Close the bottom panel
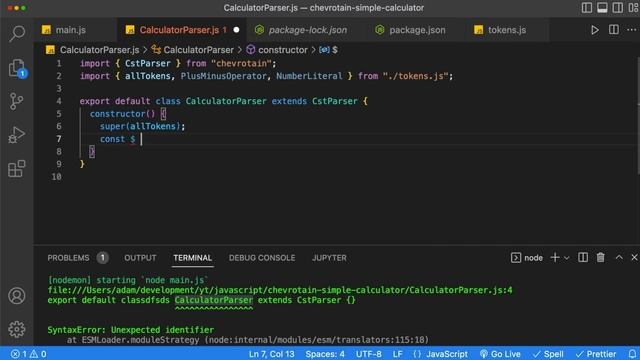This screenshot has height=360, width=640. (x=634, y=258)
